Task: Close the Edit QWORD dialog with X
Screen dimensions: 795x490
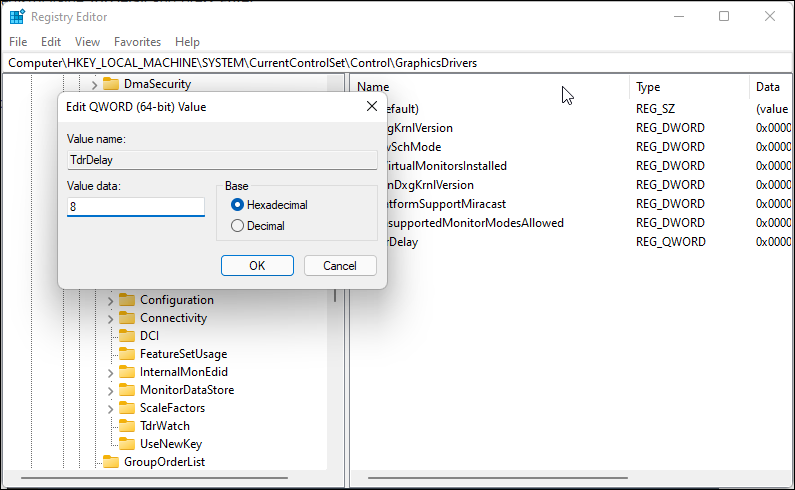Action: [x=372, y=106]
